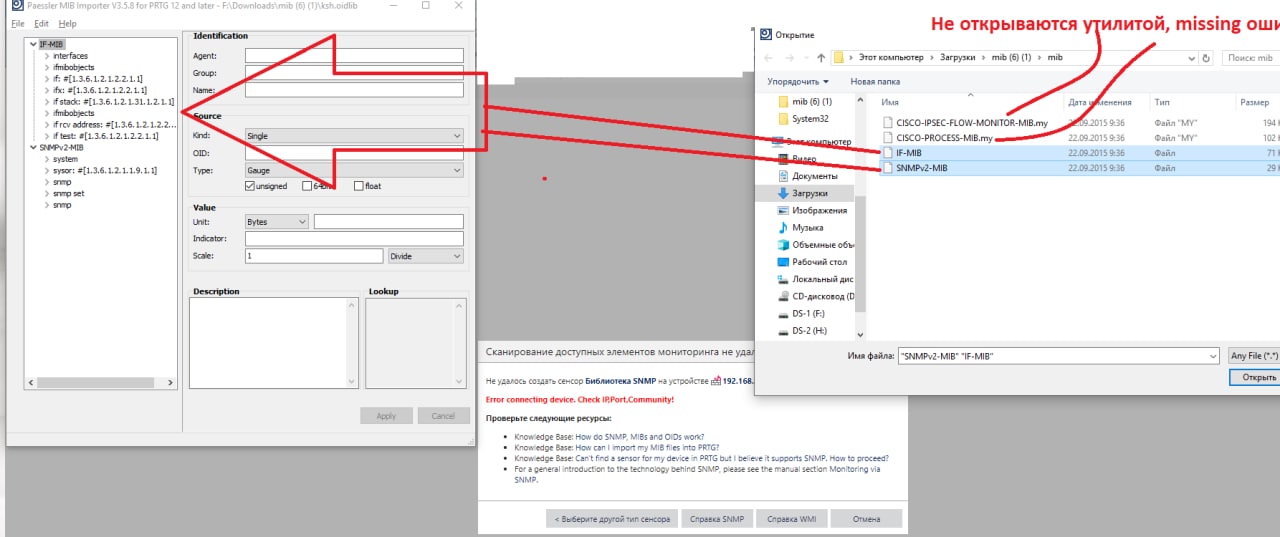The height and width of the screenshot is (537, 1280).
Task: Select the CD-дисковод drive
Action: pyautogui.click(x=817, y=296)
